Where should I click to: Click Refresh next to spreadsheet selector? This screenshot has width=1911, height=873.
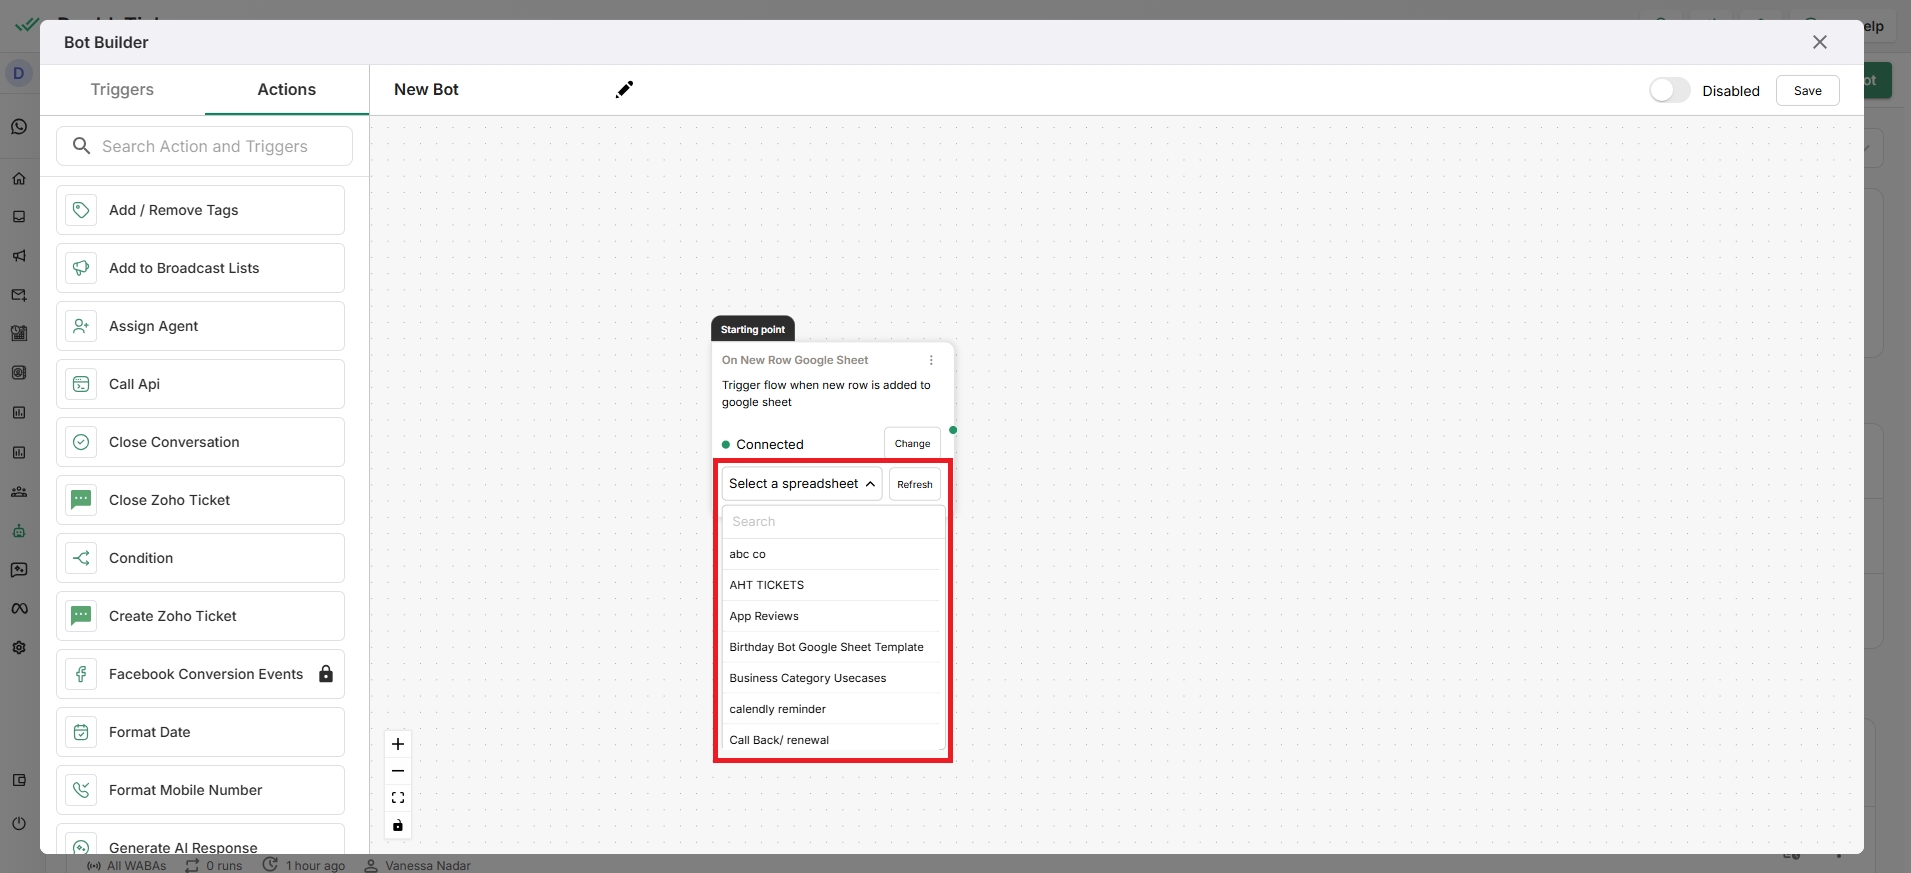[914, 484]
